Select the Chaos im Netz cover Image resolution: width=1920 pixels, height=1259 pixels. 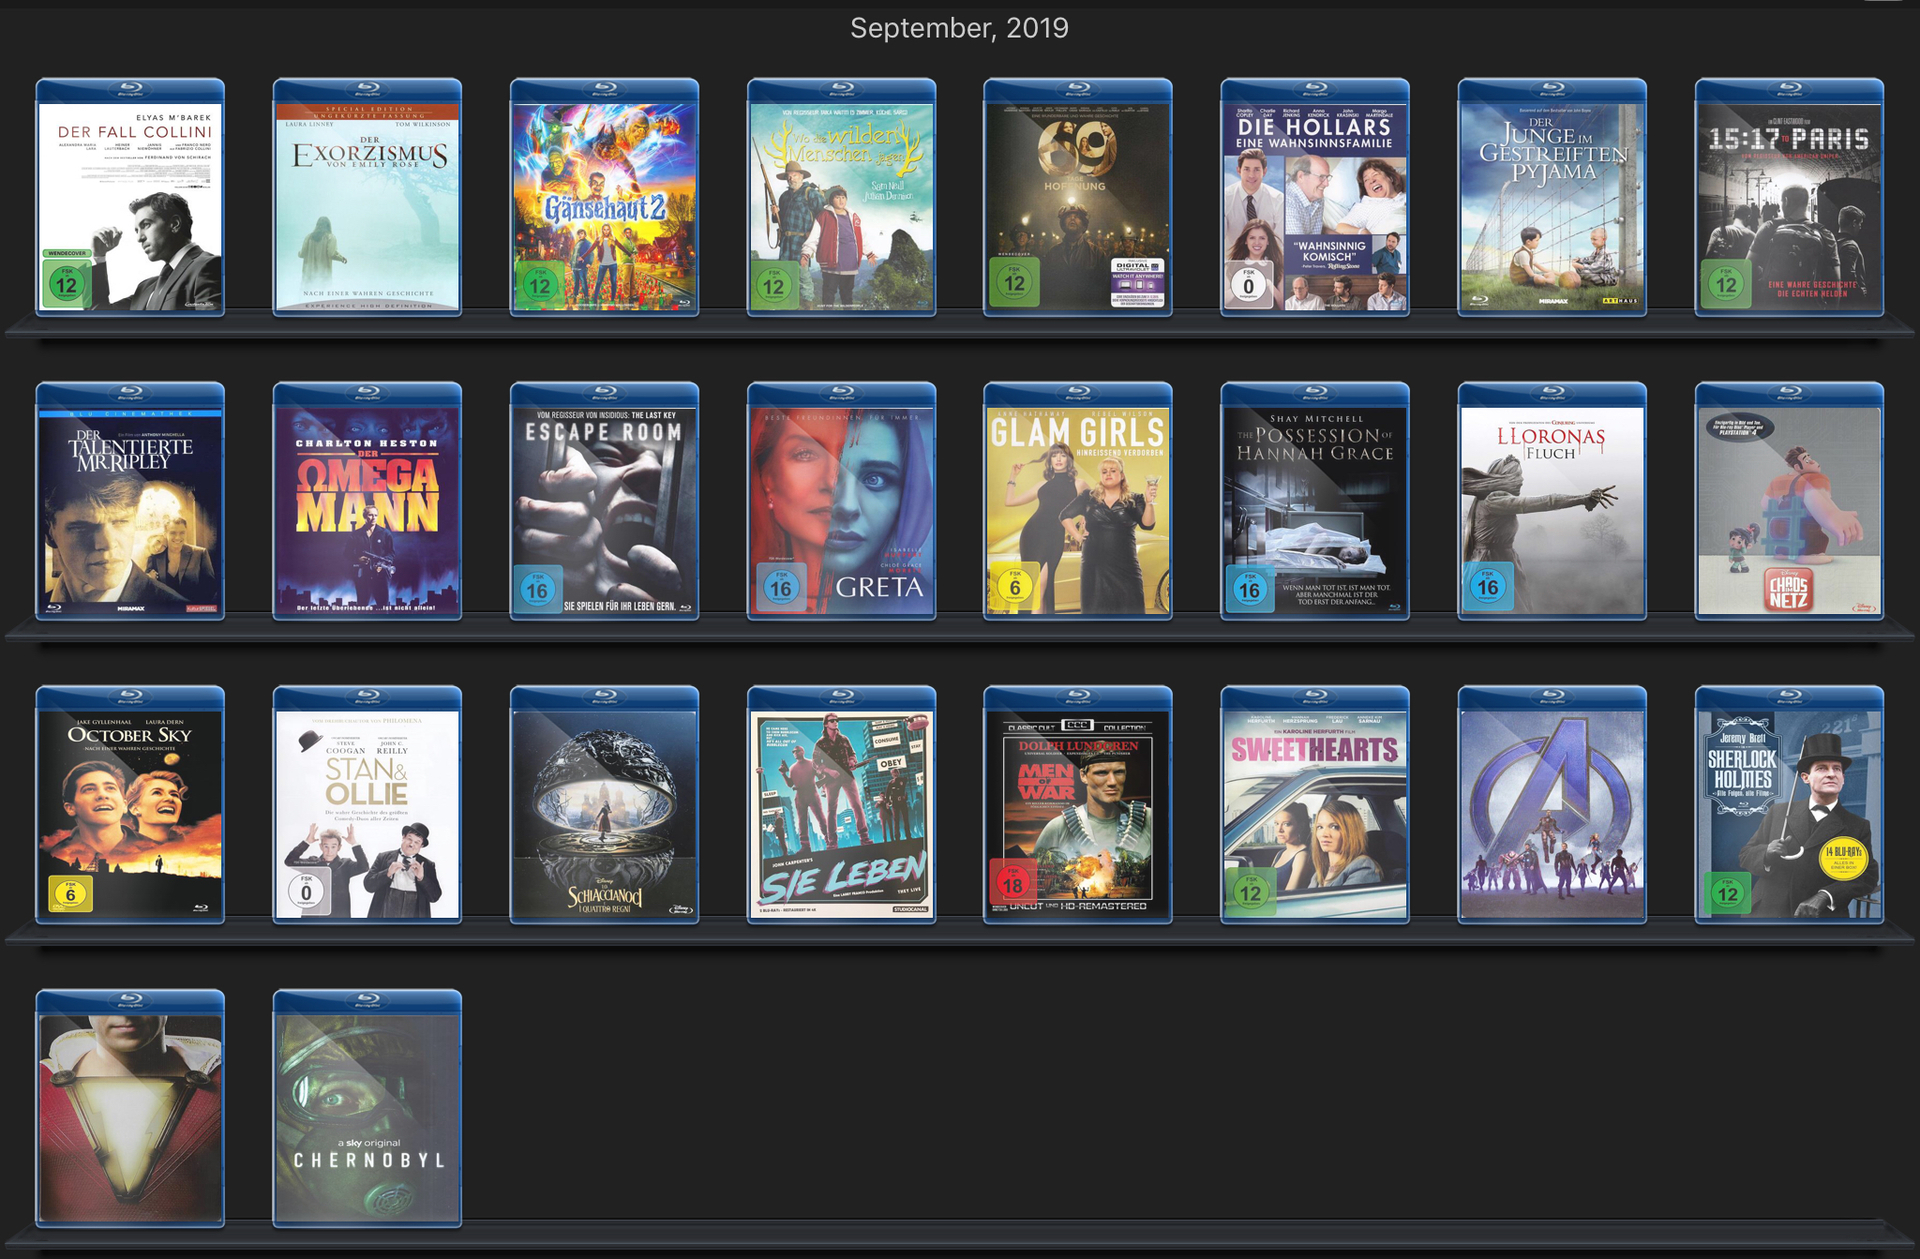(1789, 501)
